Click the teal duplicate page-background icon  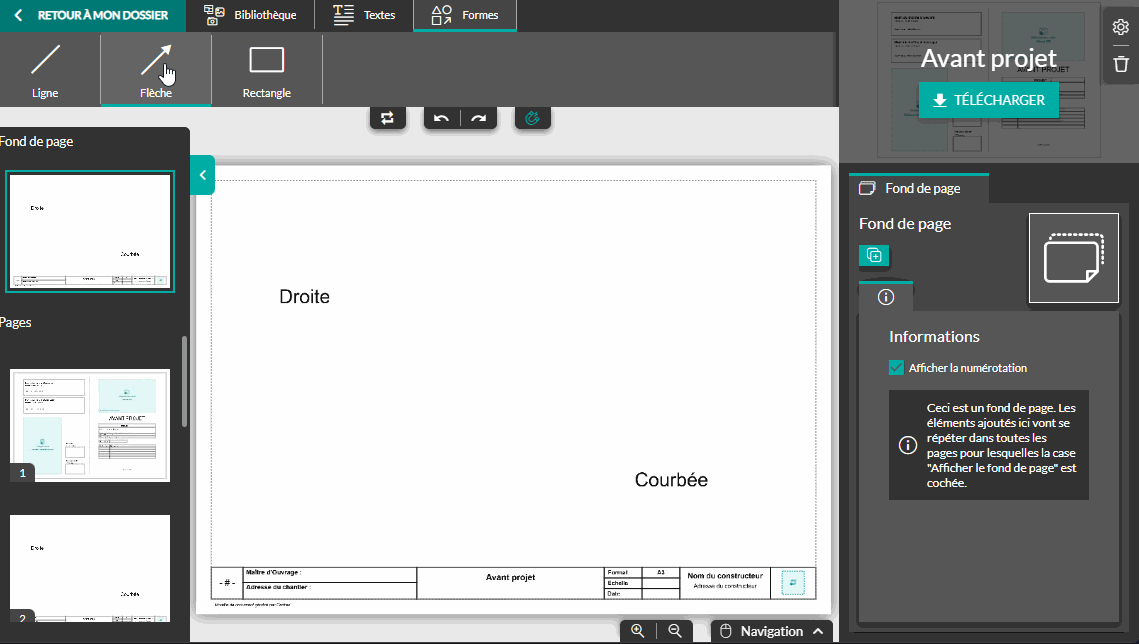874,255
